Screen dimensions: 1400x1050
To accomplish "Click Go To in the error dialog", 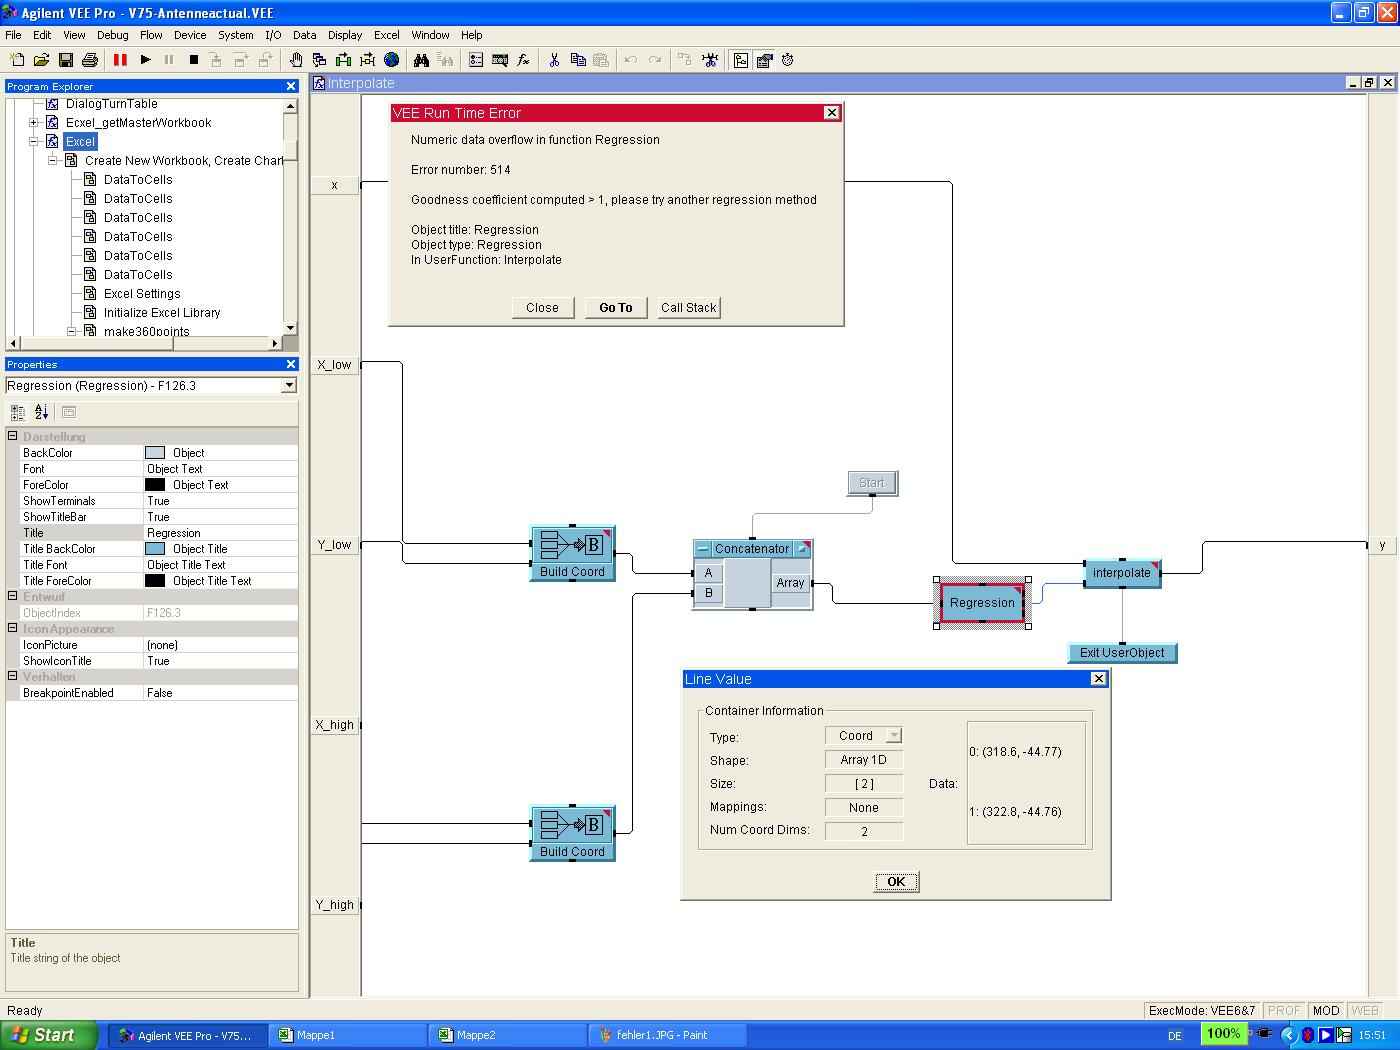I will point(615,308).
